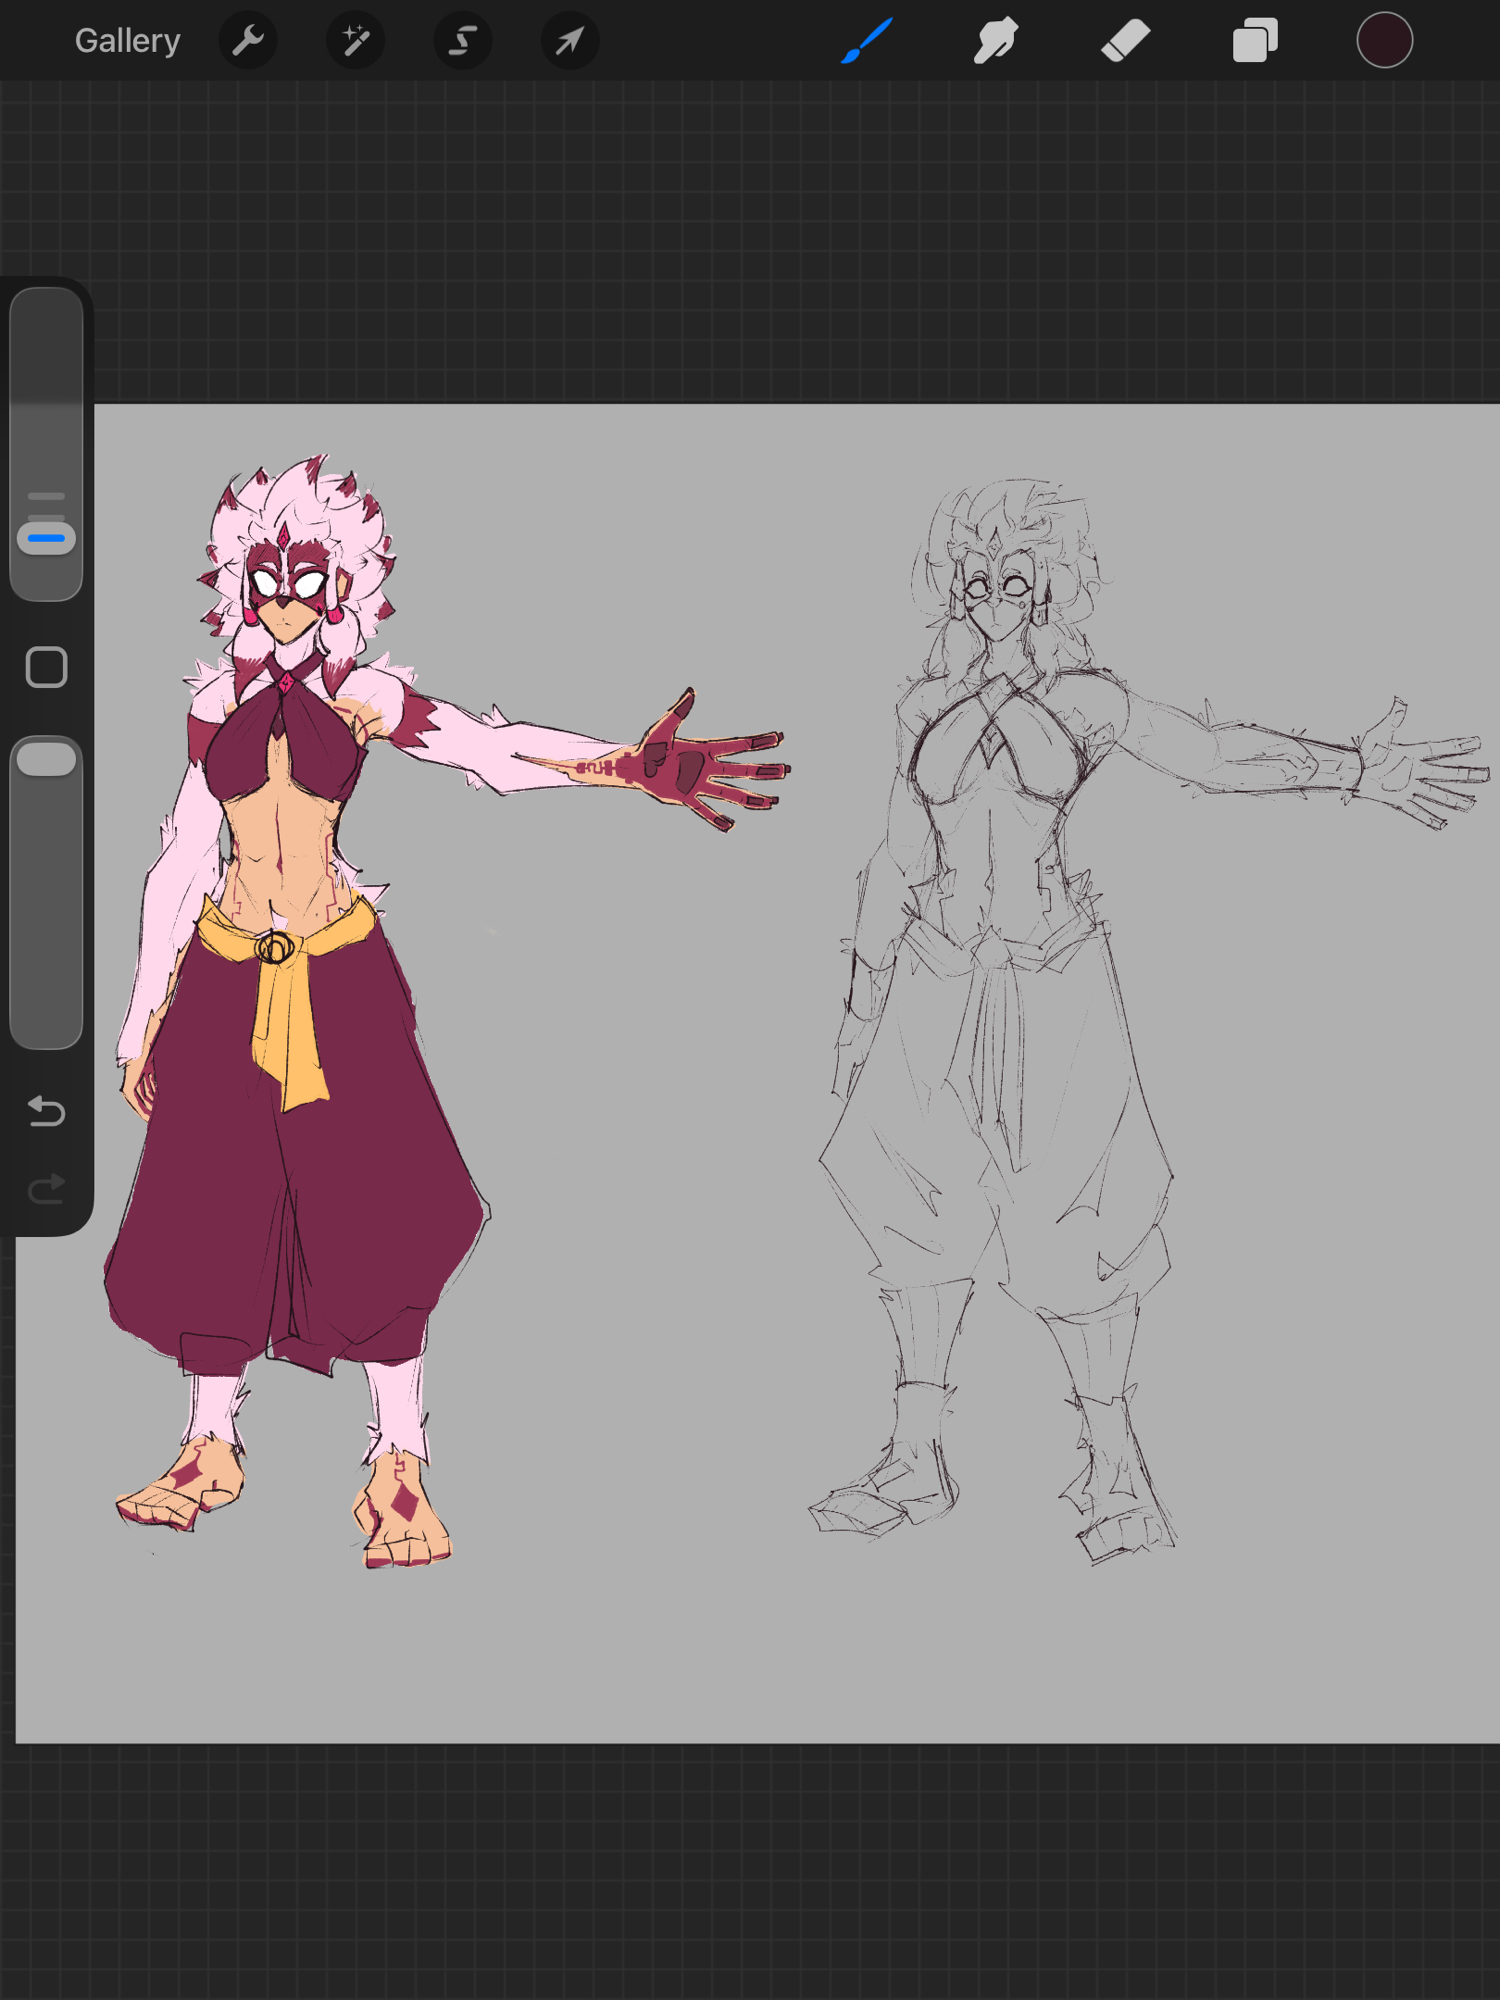Viewport: 1500px width, 2000px height.
Task: Redo the last undone action
Action: (x=47, y=1189)
